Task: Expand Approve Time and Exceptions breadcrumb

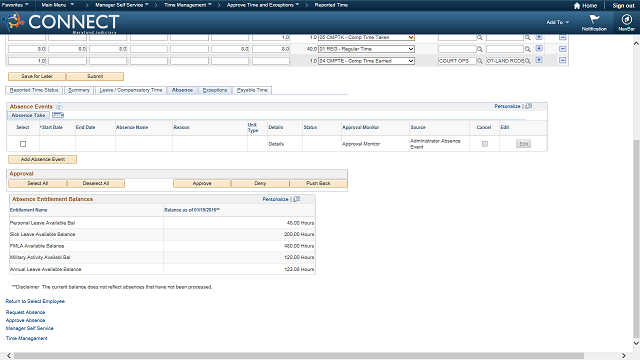Action: (263, 5)
